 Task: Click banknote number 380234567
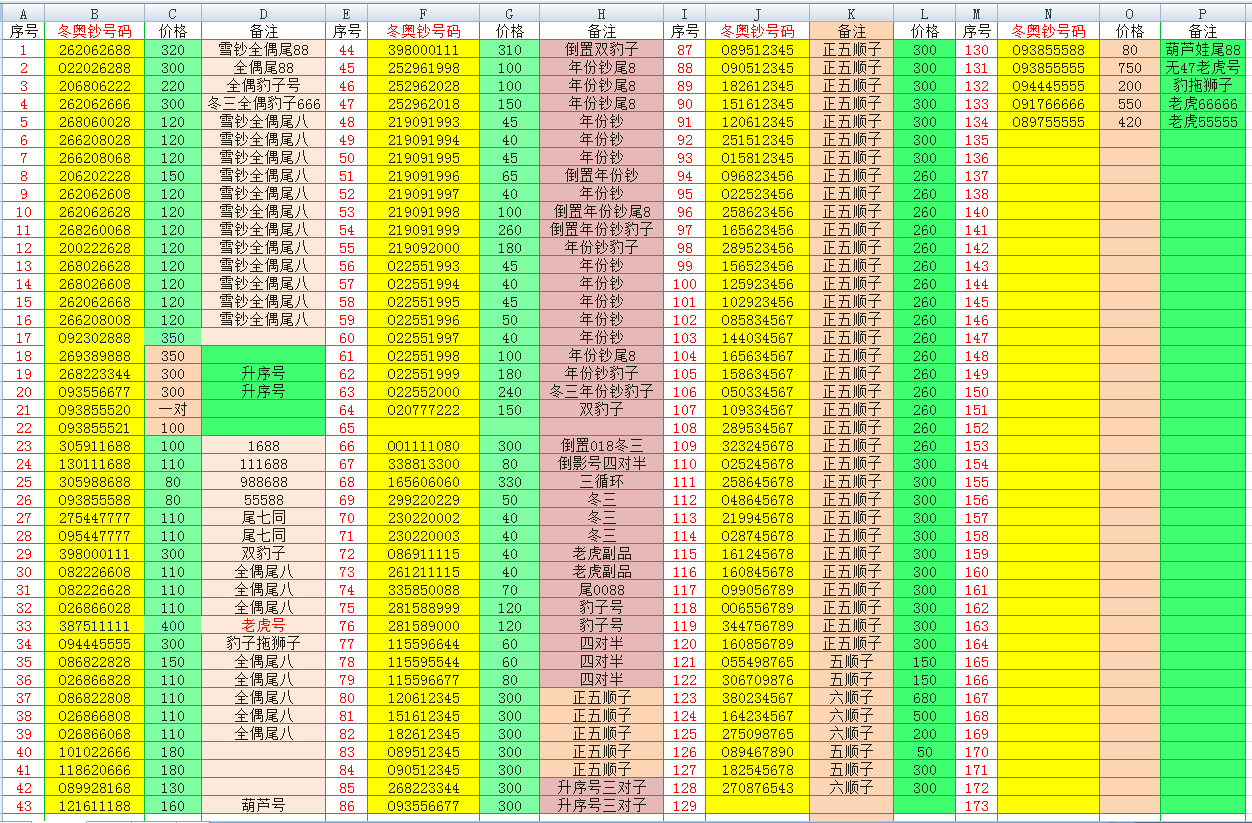[757, 698]
